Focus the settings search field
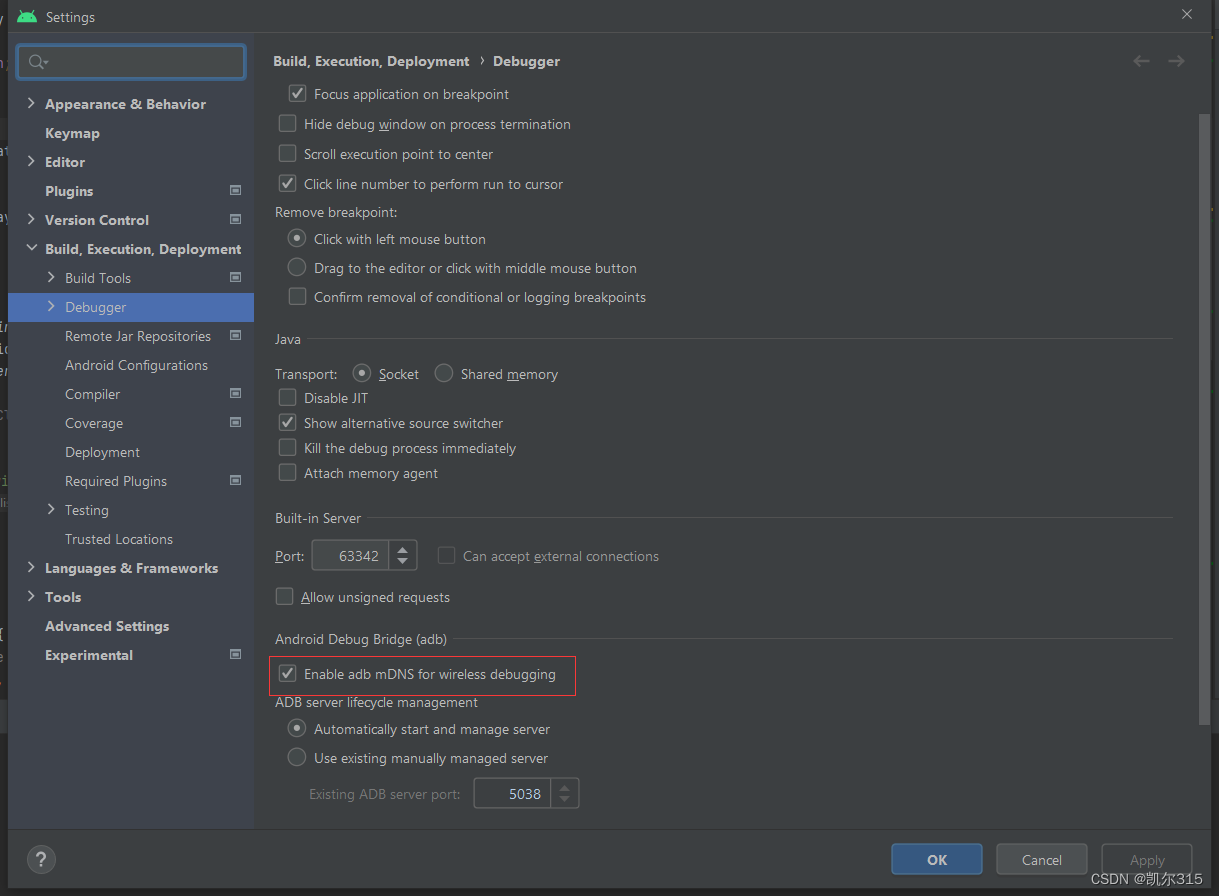The width and height of the screenshot is (1219, 896). (131, 62)
